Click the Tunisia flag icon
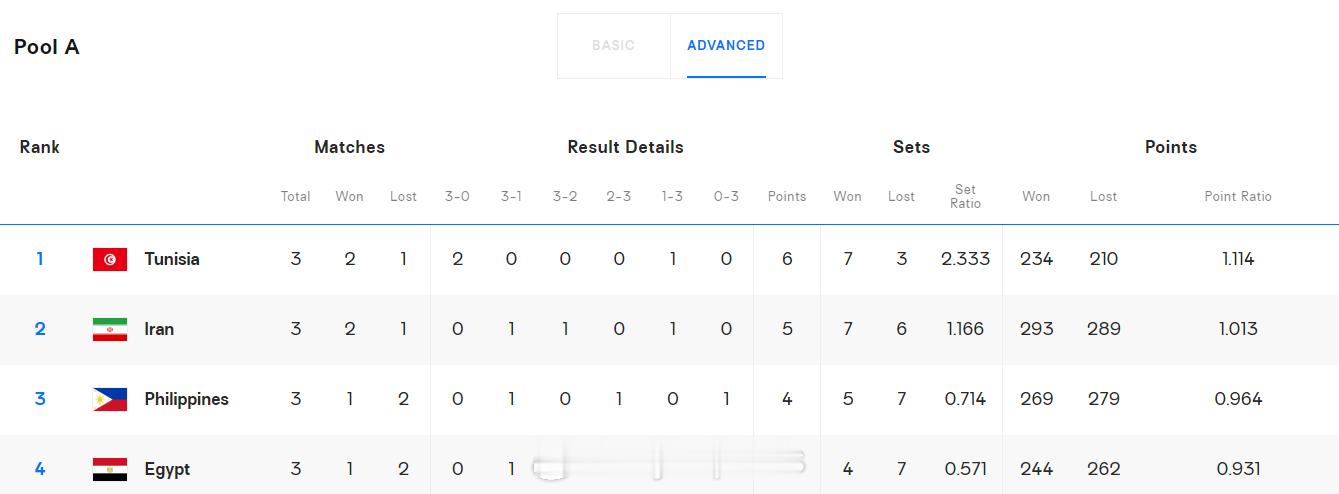This screenshot has width=1339, height=494. point(110,260)
